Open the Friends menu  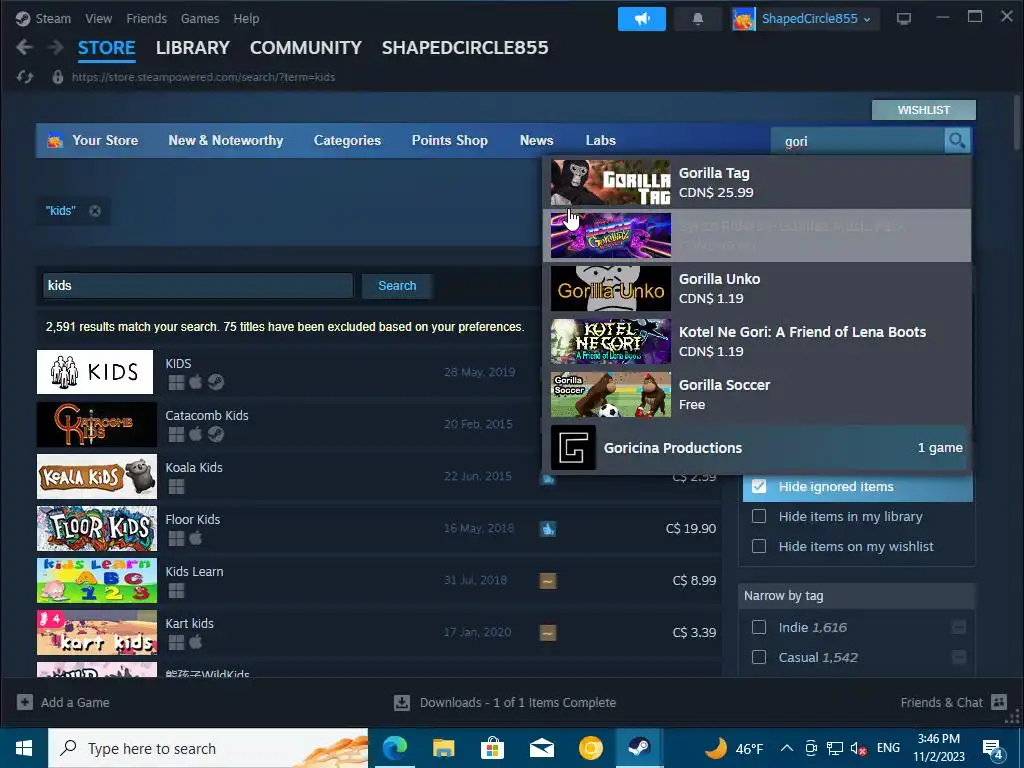tap(146, 19)
